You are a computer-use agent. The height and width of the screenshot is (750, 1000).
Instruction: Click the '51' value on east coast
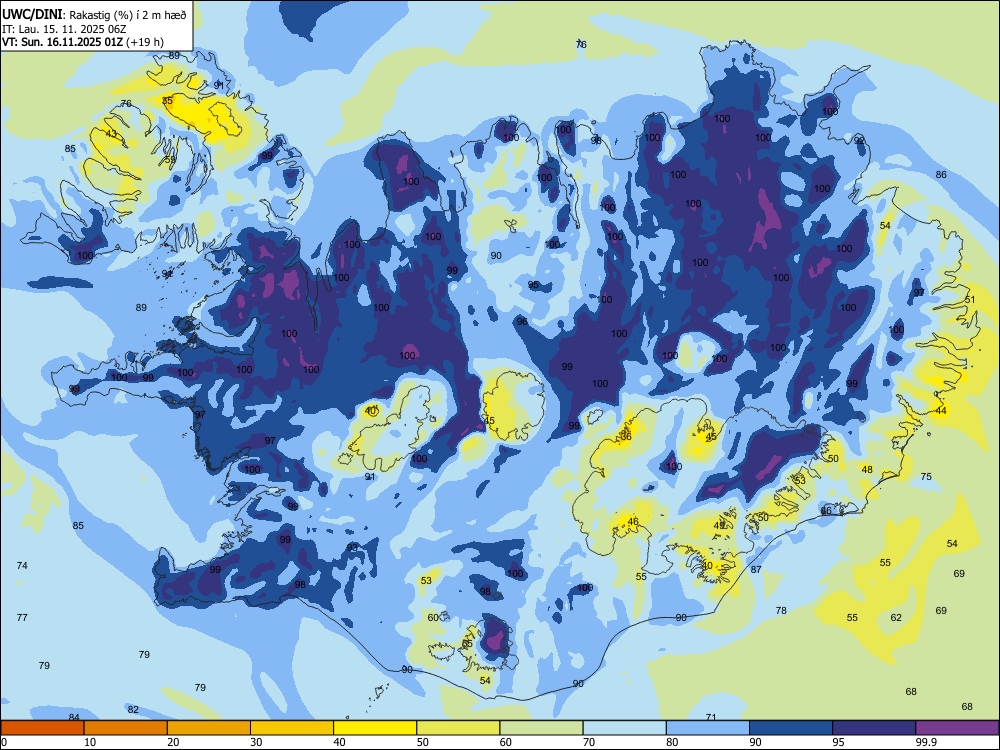(970, 300)
